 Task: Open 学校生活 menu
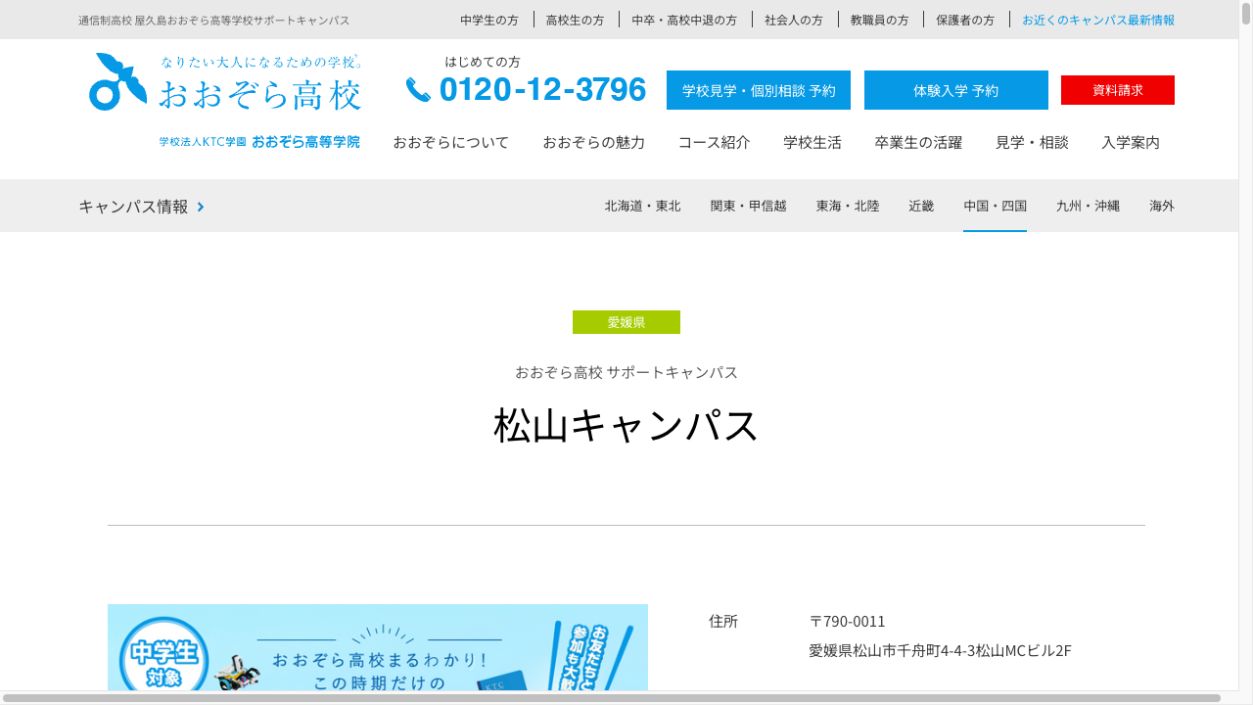coord(812,143)
